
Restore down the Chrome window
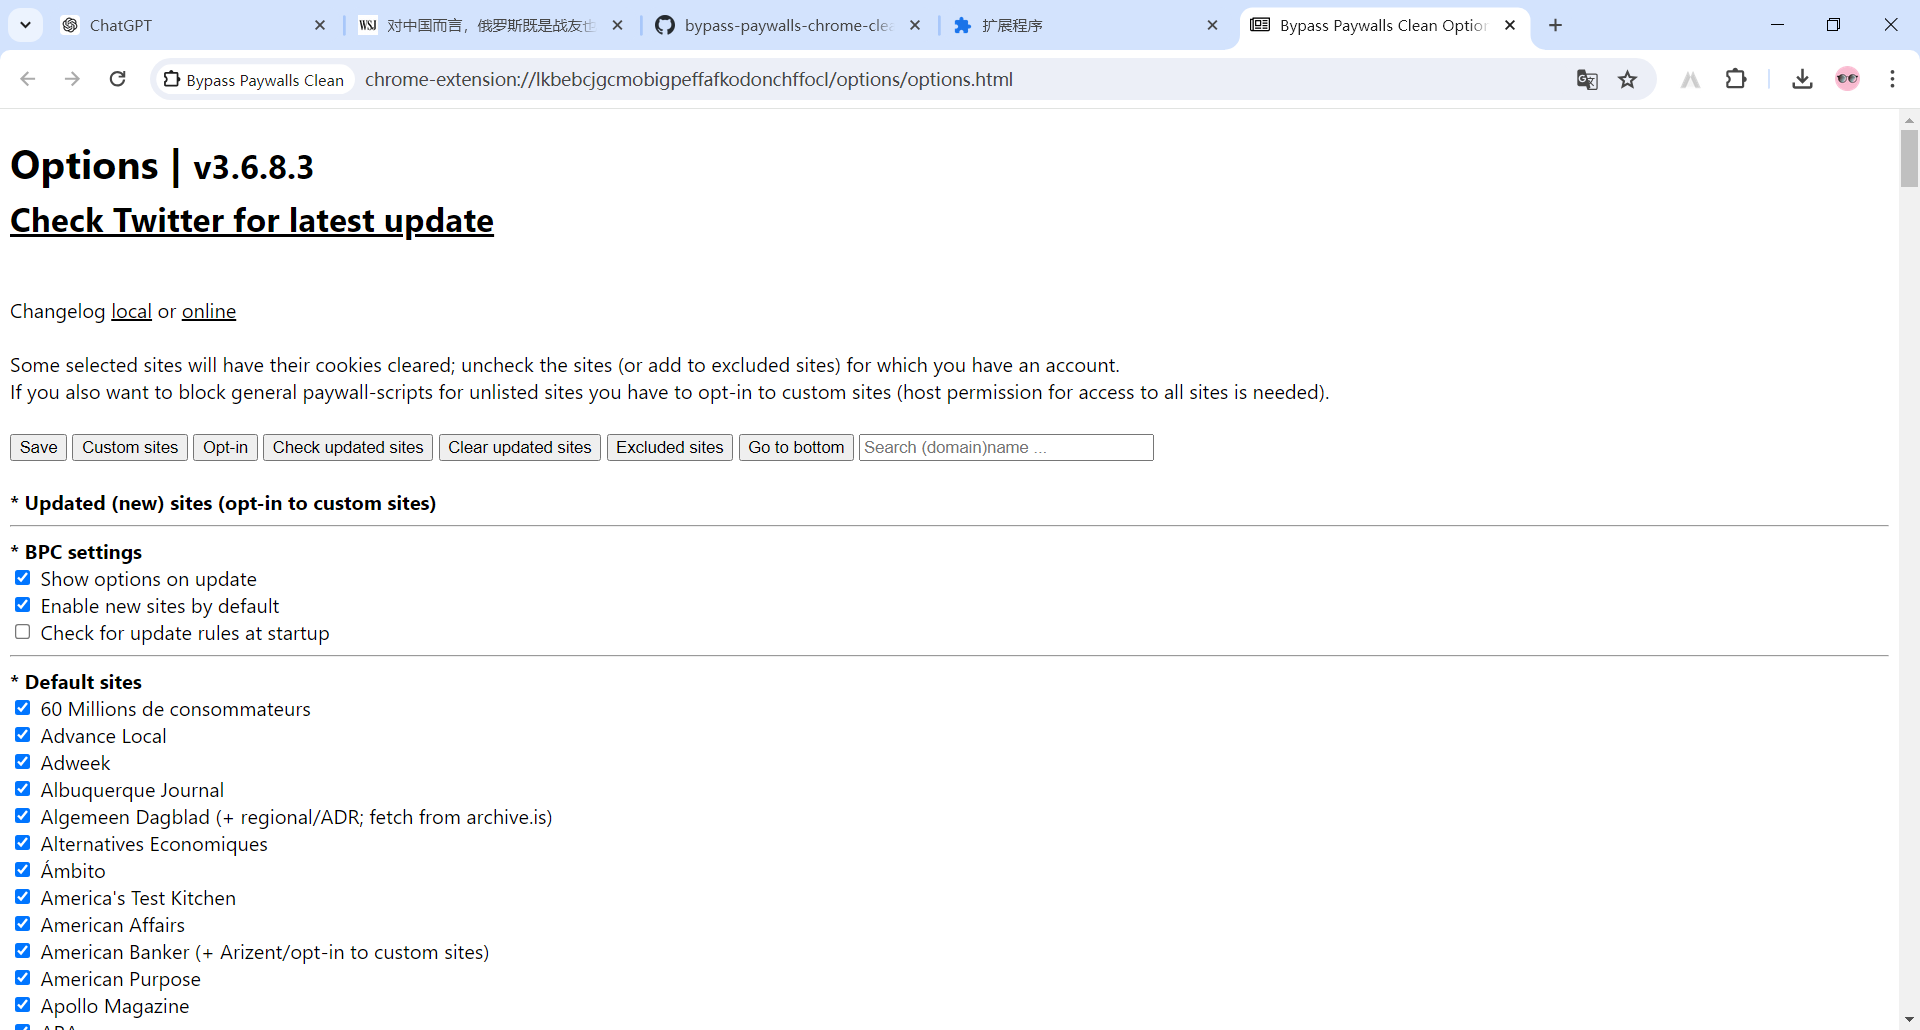click(1833, 25)
